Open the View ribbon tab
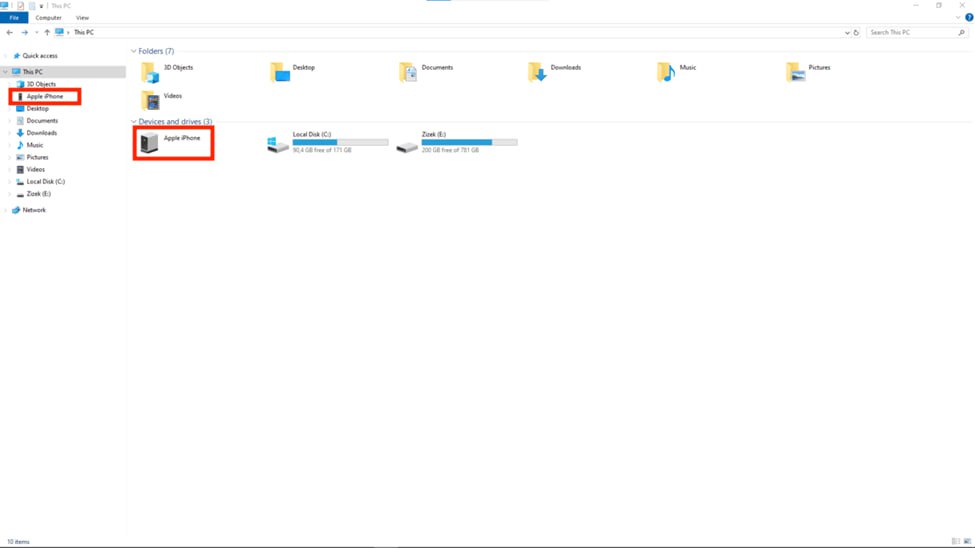The width and height of the screenshot is (975, 548). [x=82, y=18]
